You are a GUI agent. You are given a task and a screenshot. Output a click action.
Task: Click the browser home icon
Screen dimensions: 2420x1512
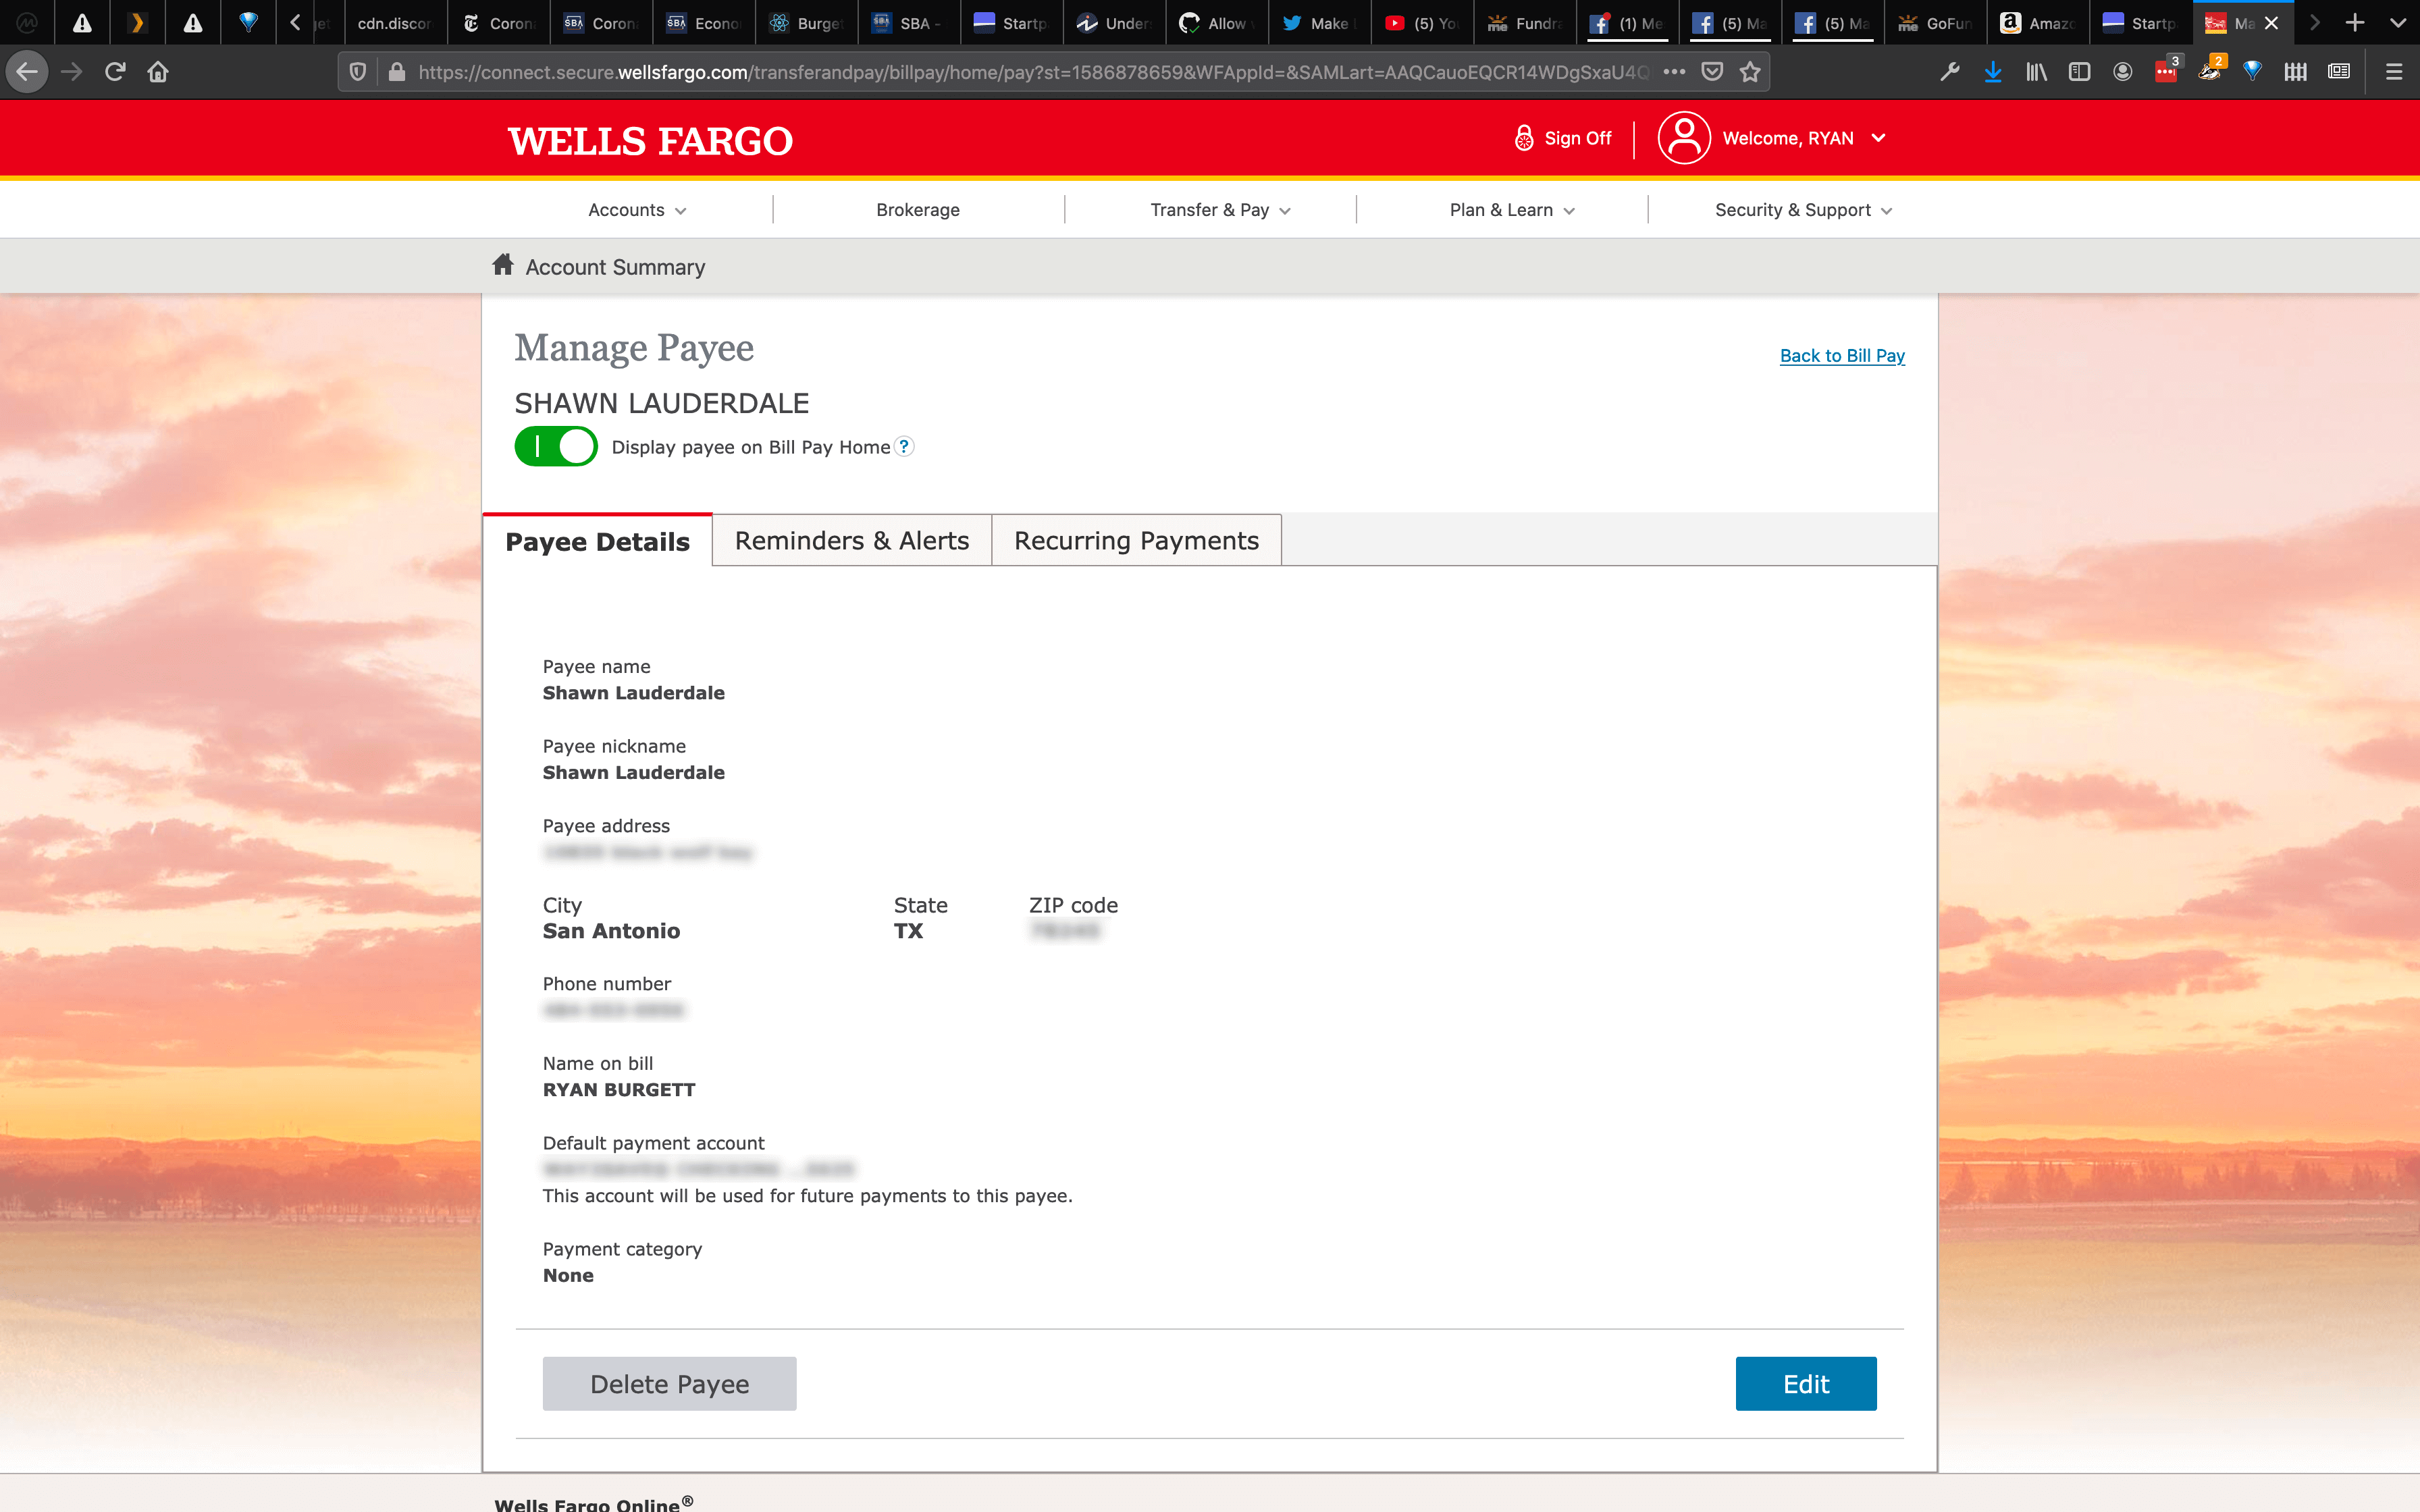tap(158, 72)
